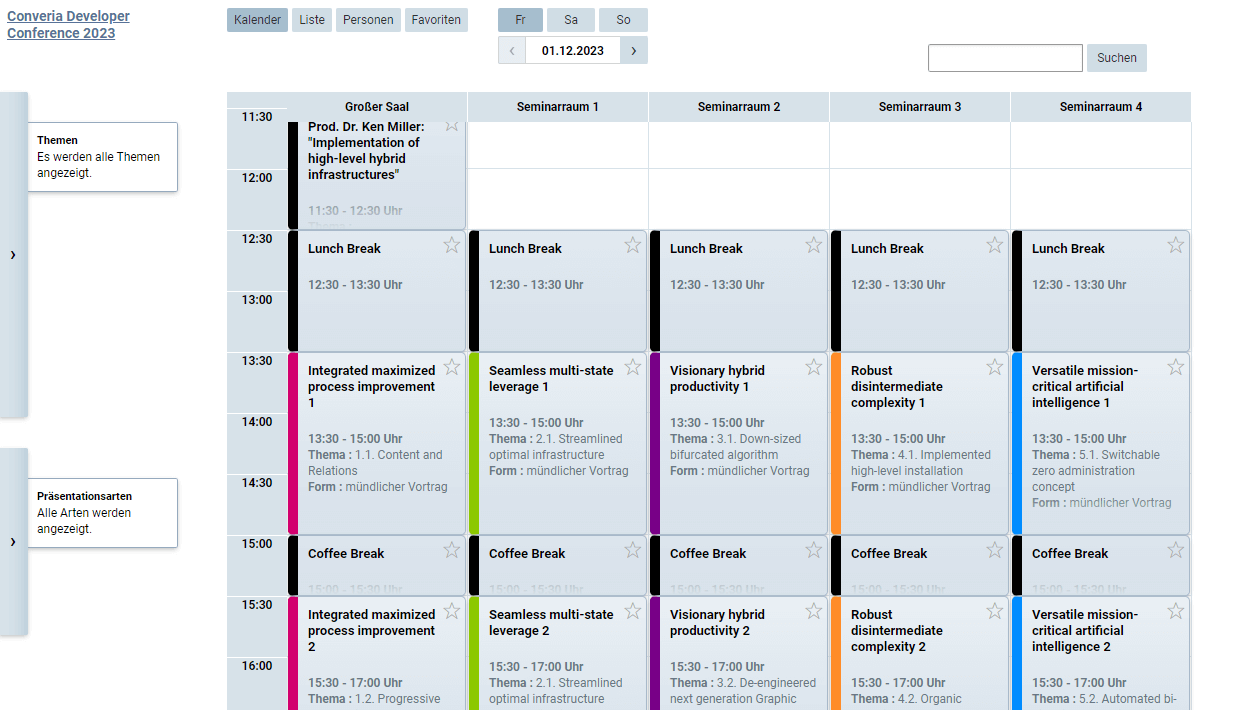Click the Seminarraum 4 column header

click(x=1101, y=107)
